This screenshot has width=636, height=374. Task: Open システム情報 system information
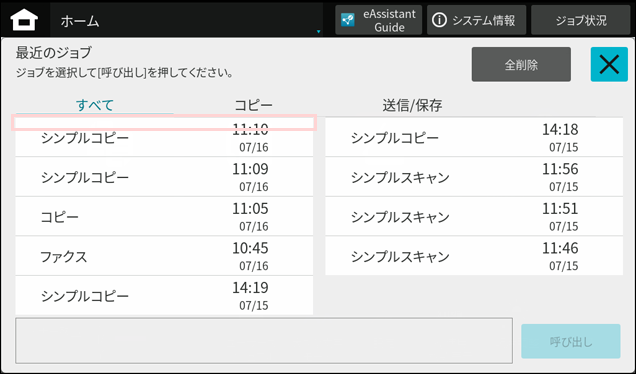point(477,20)
